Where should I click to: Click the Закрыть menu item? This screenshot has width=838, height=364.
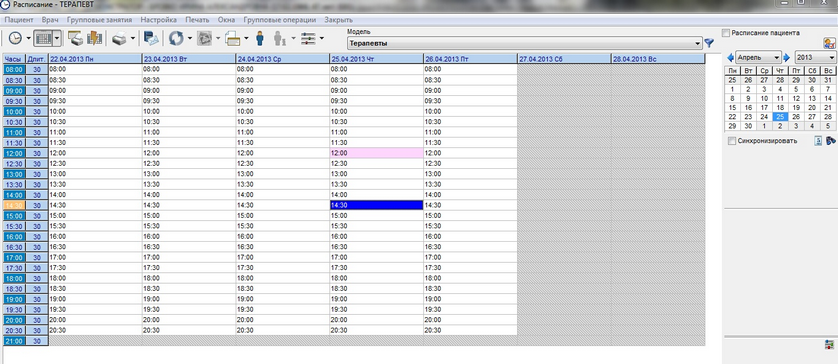point(338,20)
